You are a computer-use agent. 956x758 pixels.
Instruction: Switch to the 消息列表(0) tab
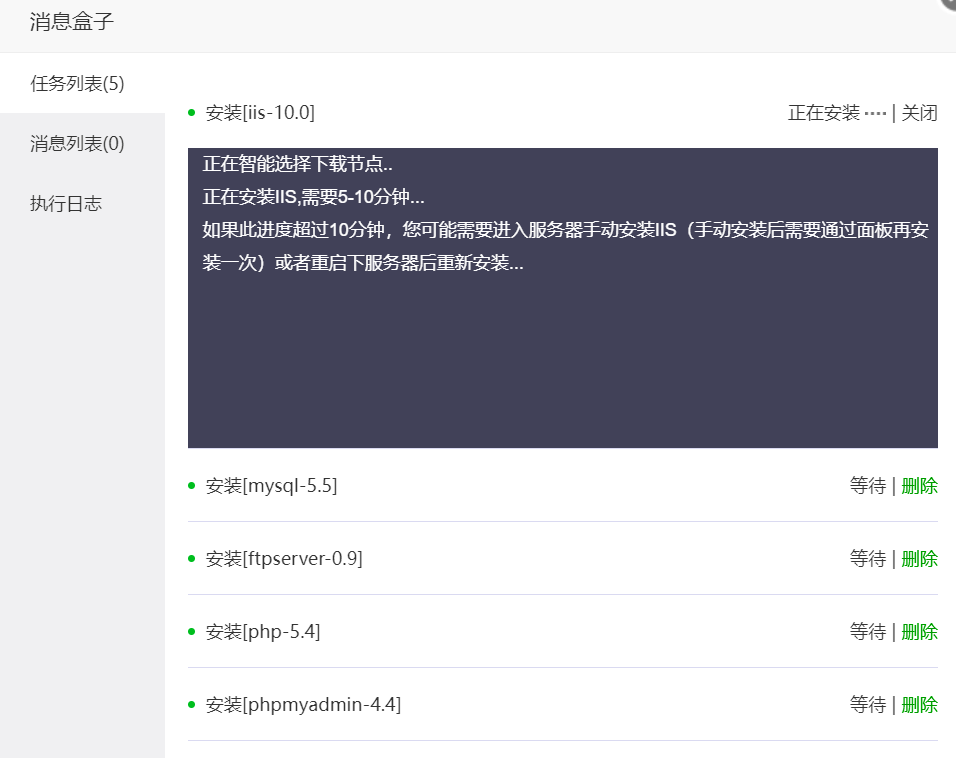click(x=82, y=144)
